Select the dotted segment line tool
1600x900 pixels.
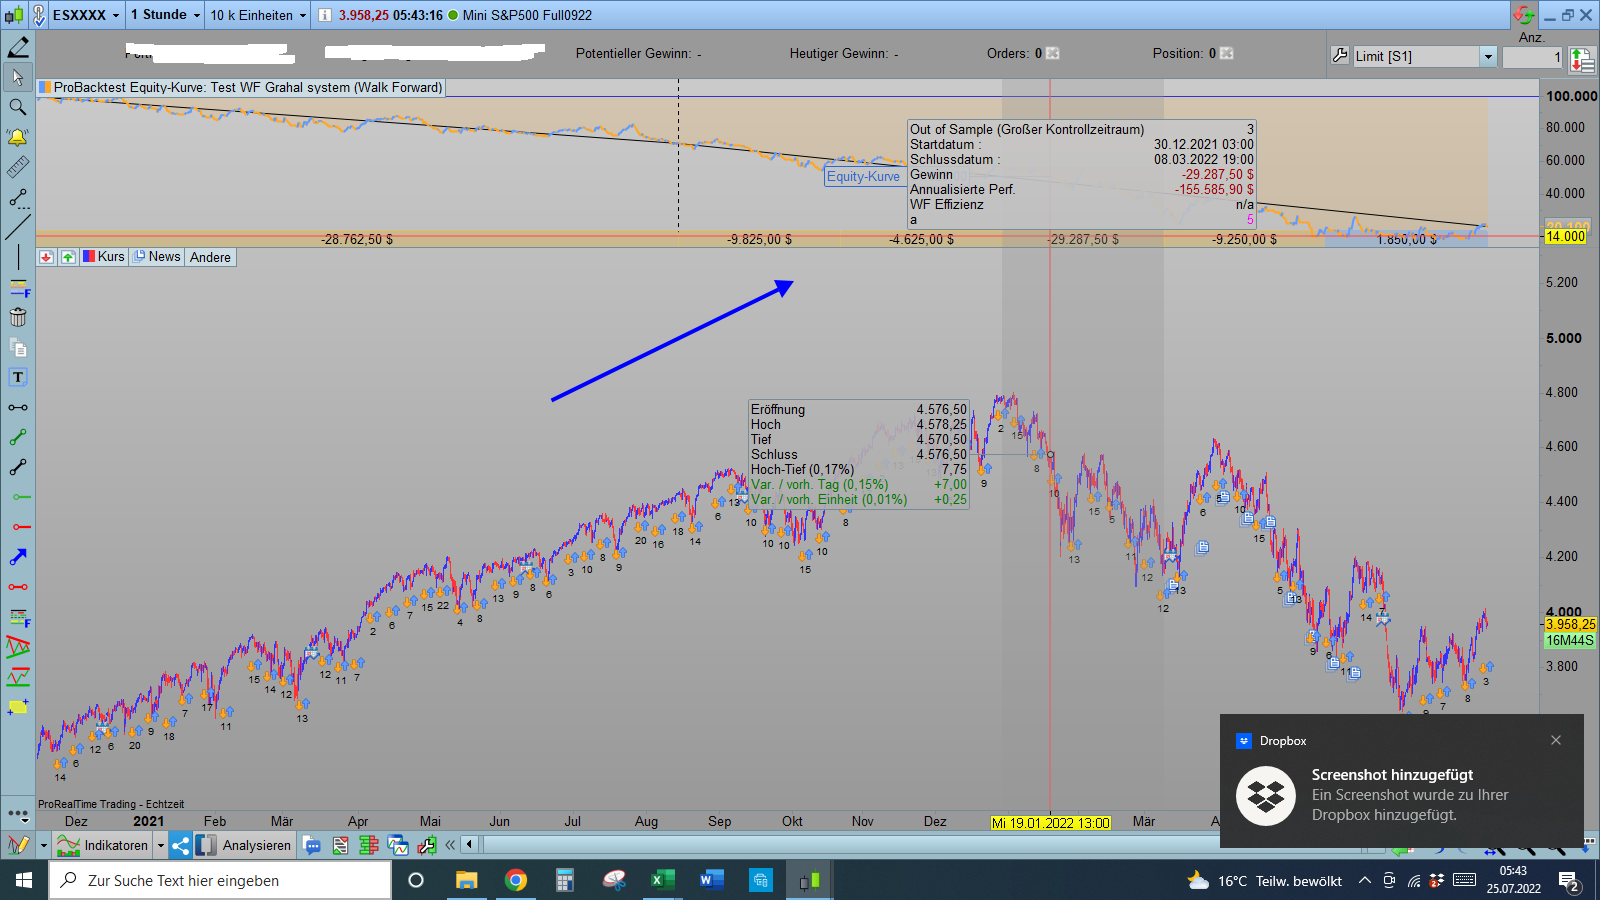[18, 198]
